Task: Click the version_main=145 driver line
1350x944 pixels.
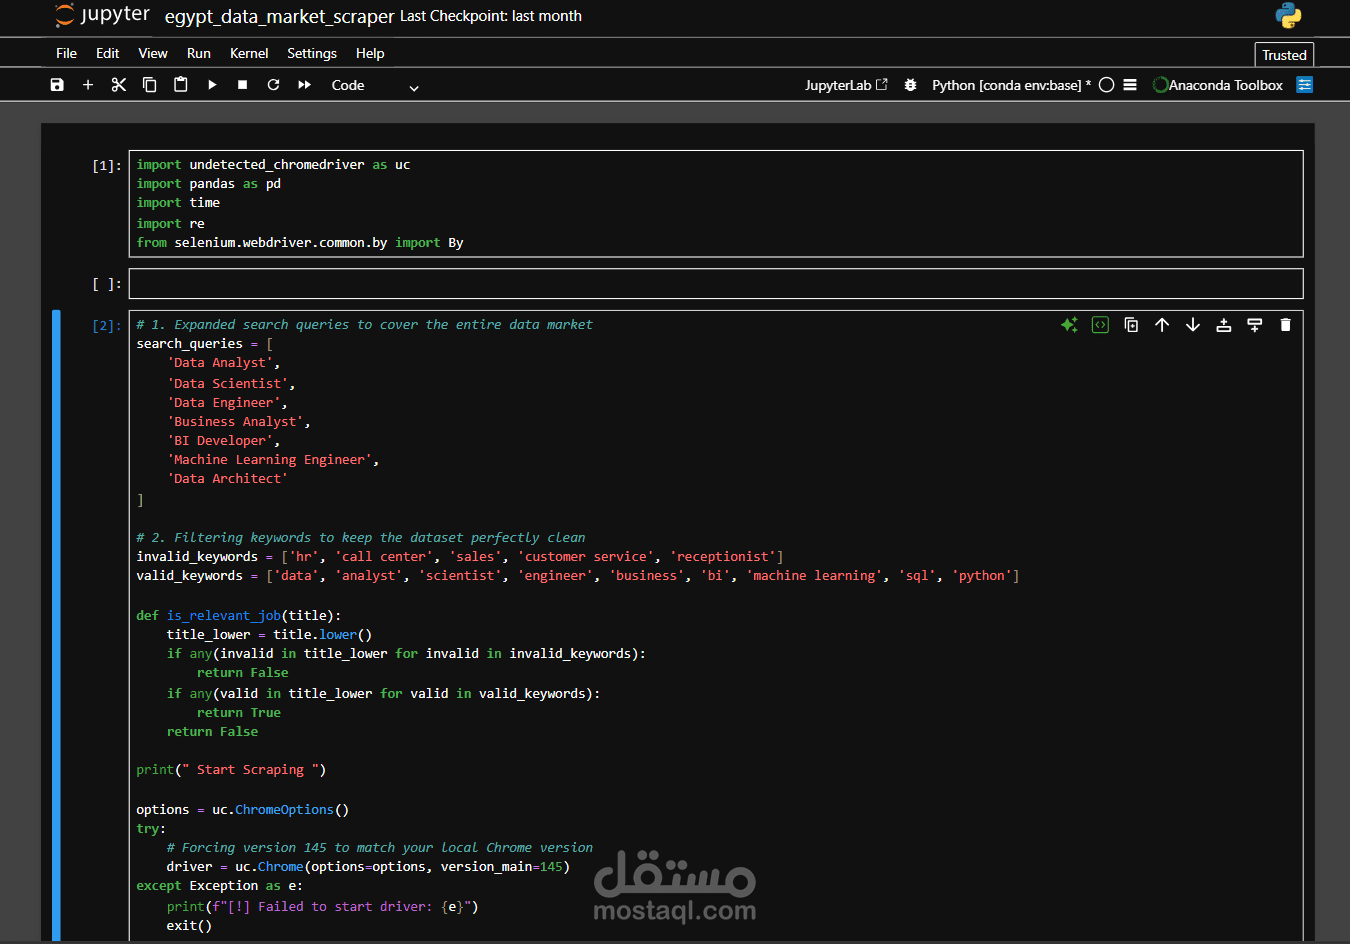Action: [368, 867]
